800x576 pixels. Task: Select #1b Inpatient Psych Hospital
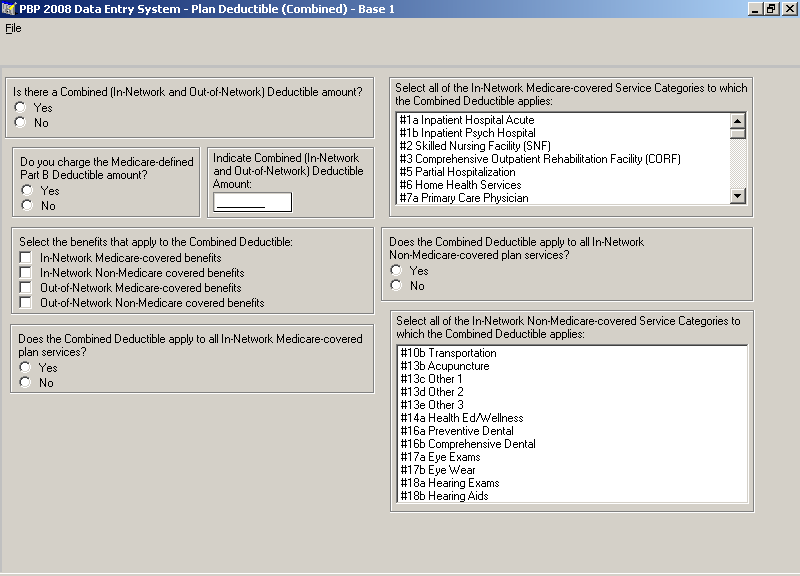point(564,133)
